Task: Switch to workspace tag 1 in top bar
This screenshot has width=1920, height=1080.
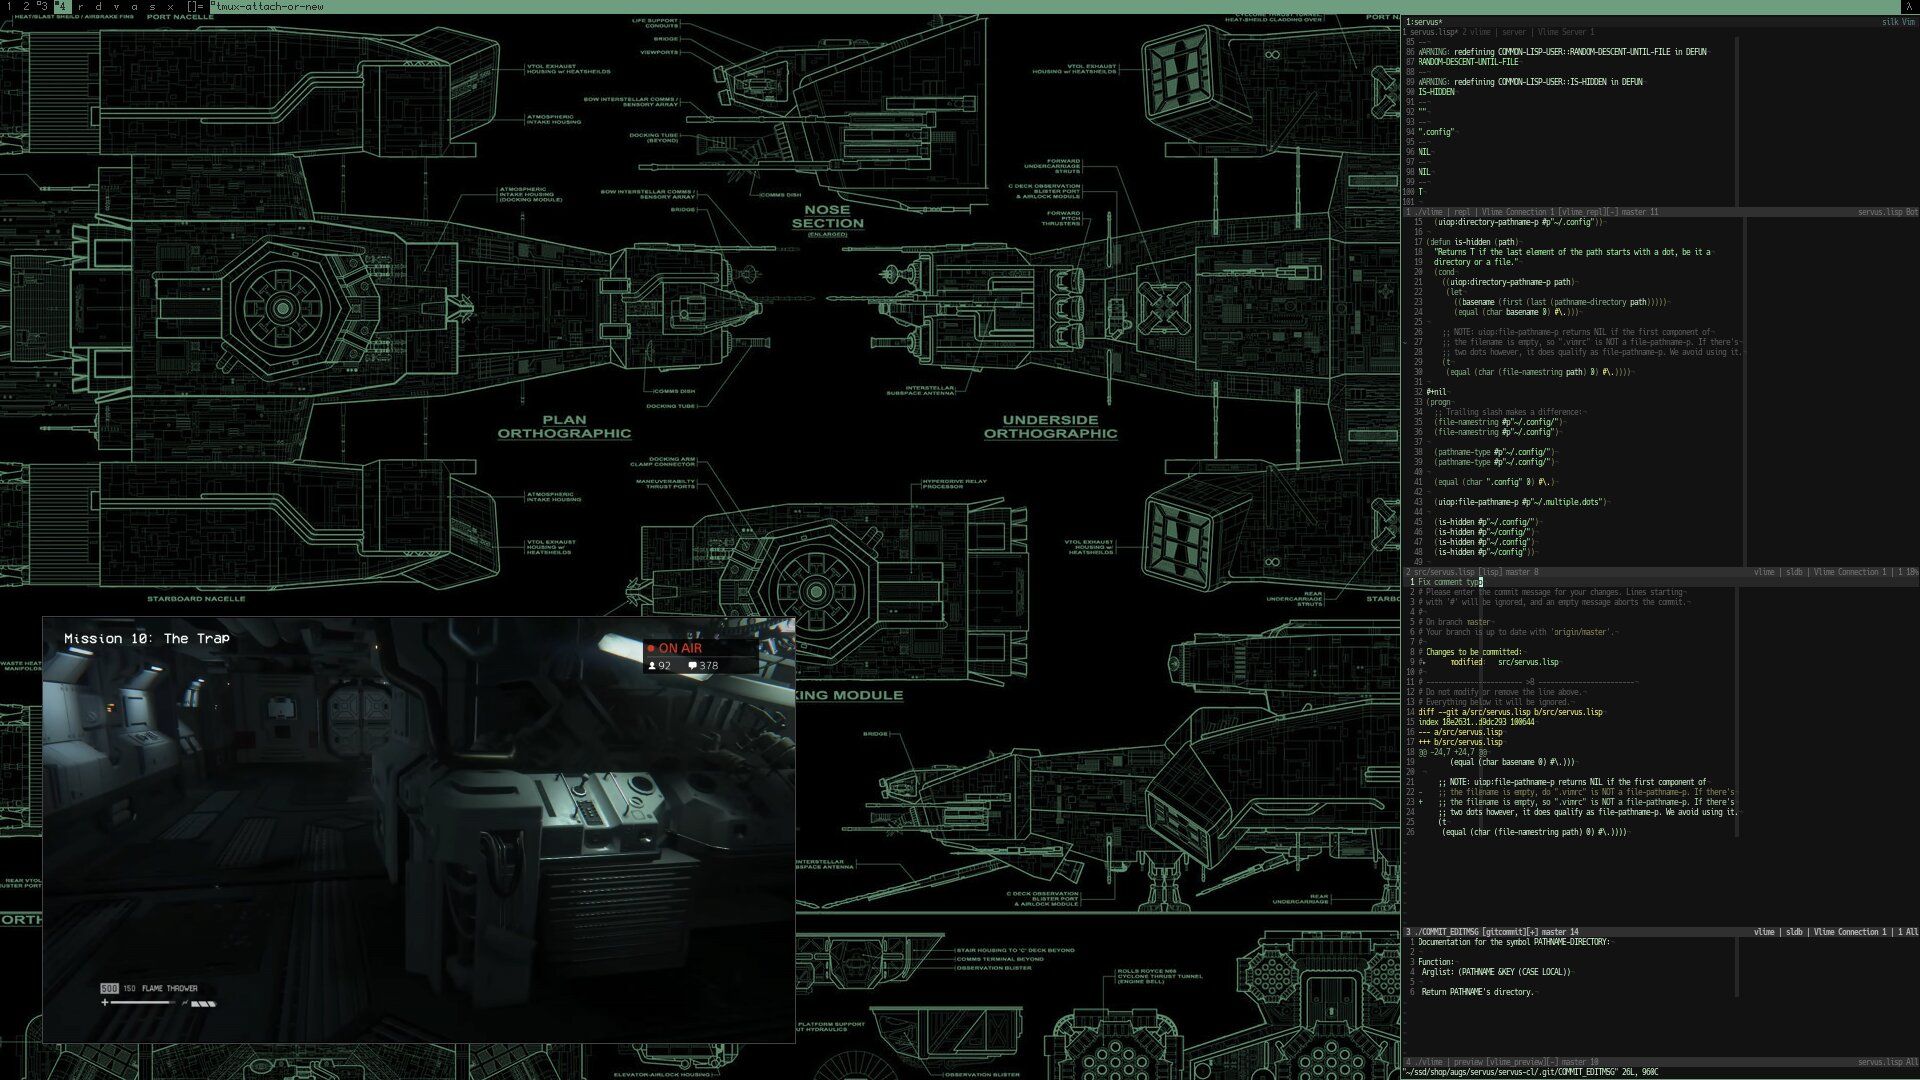Action: pyautogui.click(x=10, y=6)
